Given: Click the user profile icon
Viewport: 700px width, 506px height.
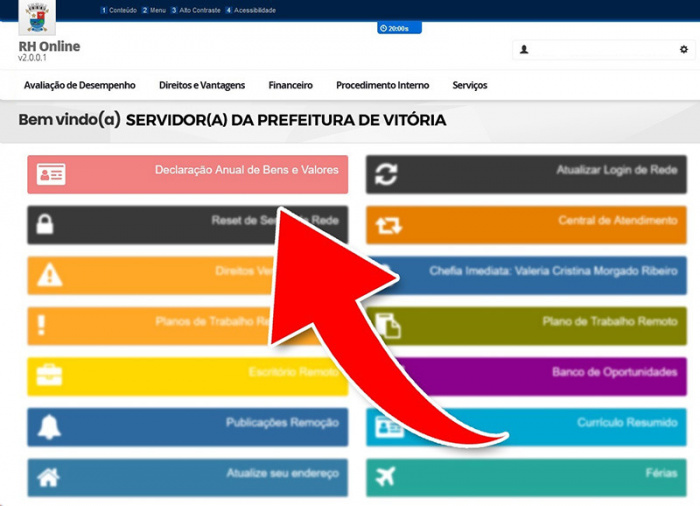Looking at the screenshot, I should [x=524, y=50].
